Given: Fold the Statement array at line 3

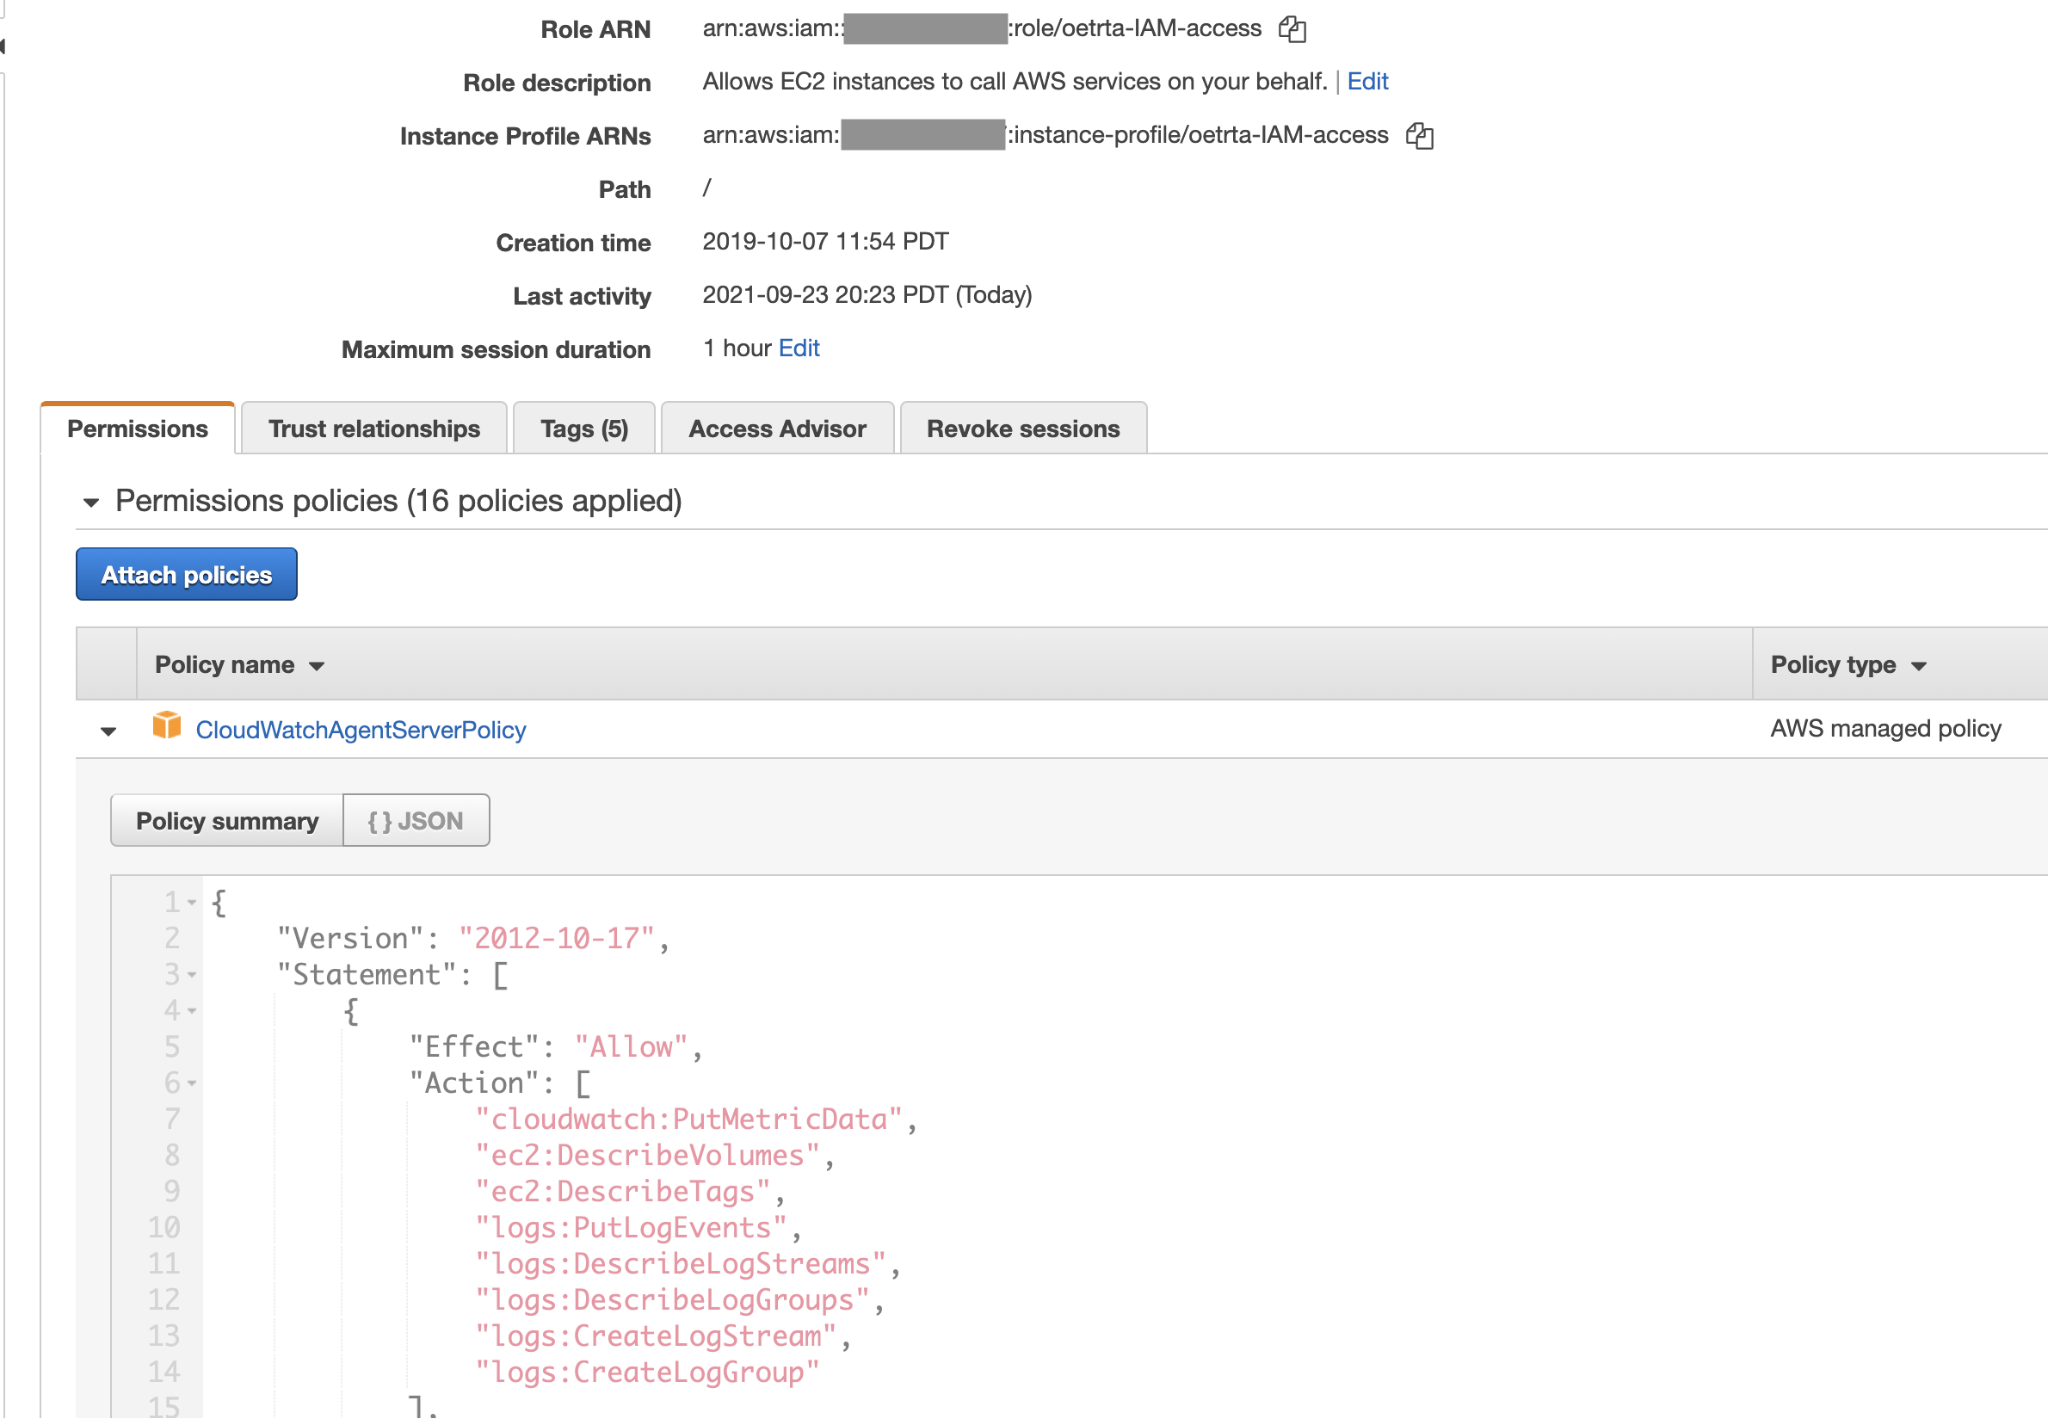Looking at the screenshot, I should (x=192, y=975).
